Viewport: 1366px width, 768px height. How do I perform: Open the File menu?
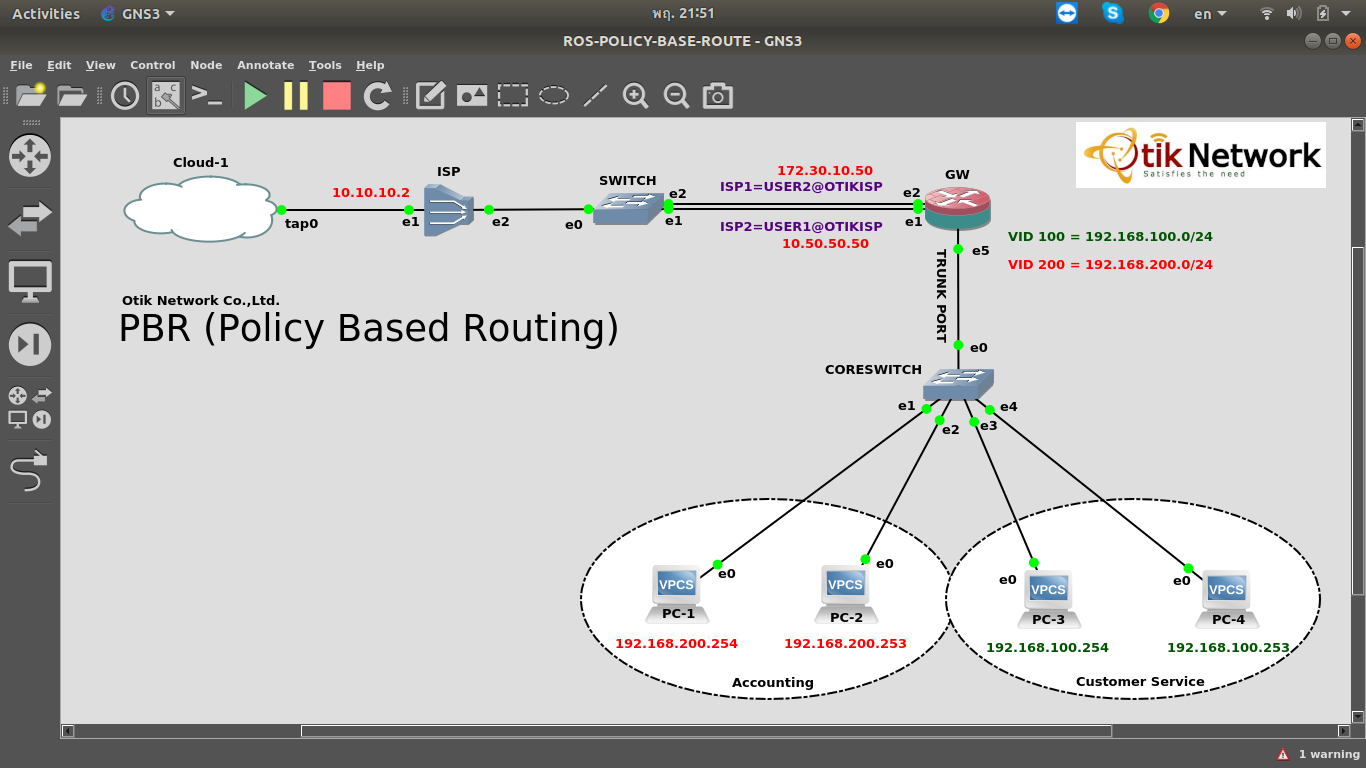(21, 65)
